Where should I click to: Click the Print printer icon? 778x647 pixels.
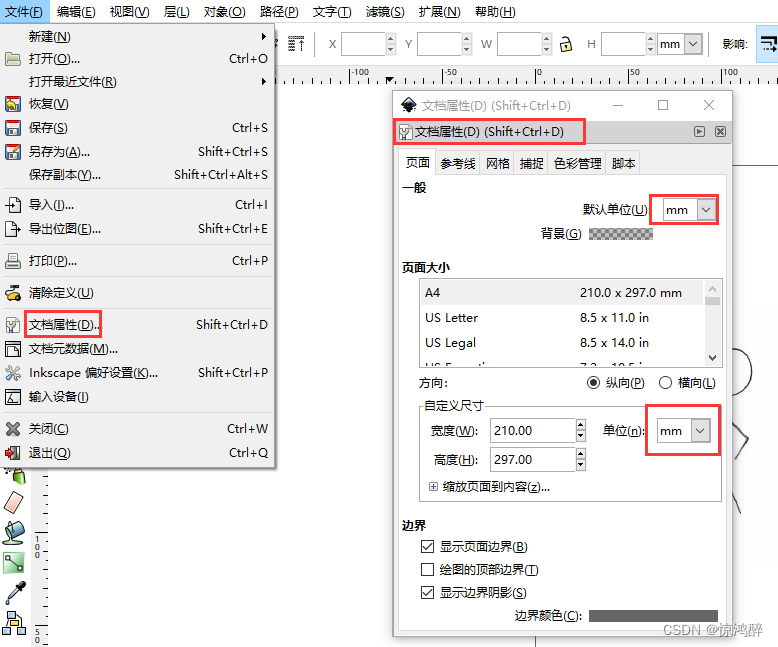click(x=12, y=261)
